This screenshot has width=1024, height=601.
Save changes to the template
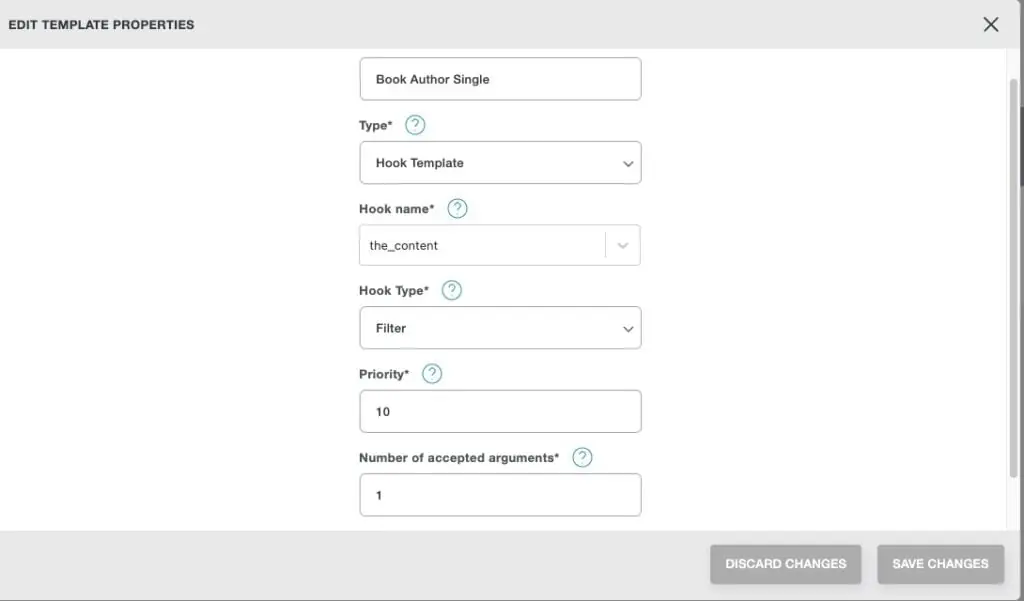click(940, 564)
